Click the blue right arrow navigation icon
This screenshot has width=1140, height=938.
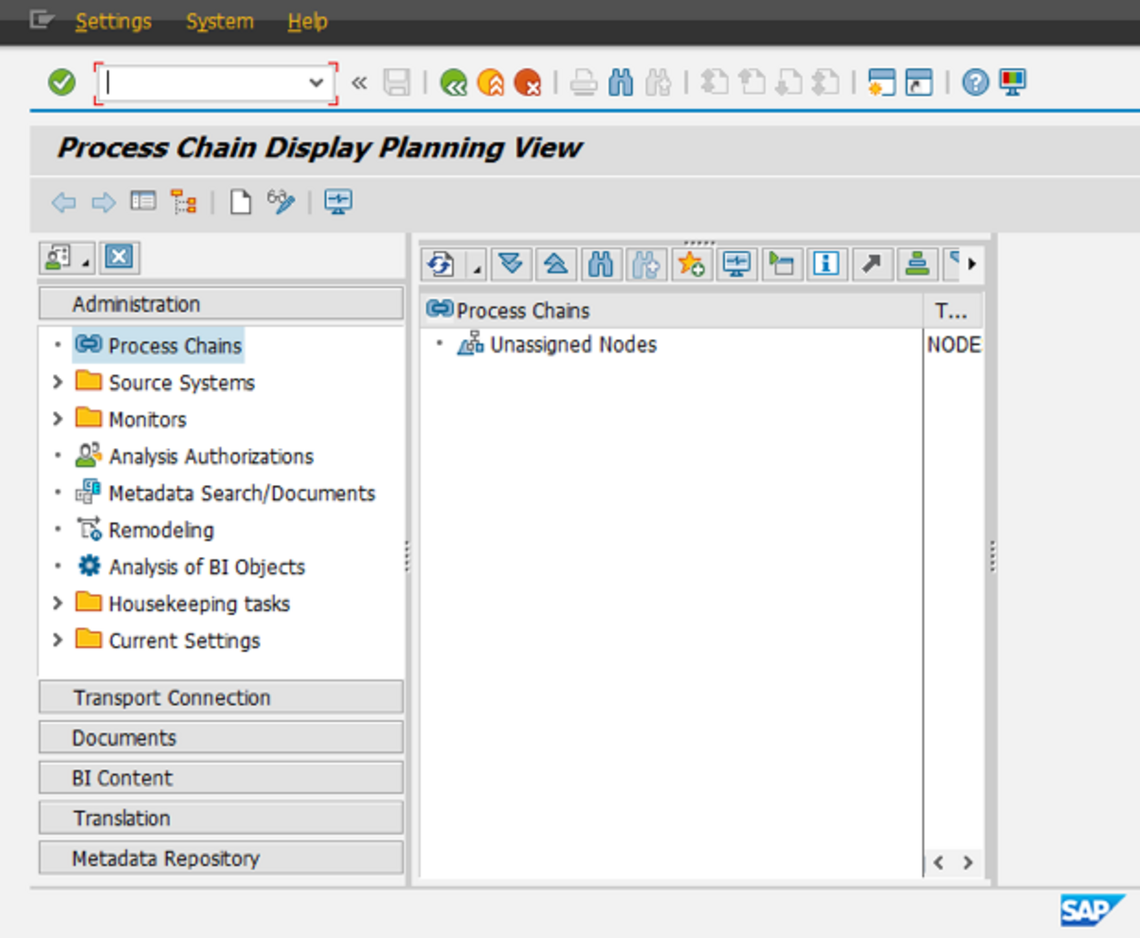pyautogui.click(x=103, y=201)
